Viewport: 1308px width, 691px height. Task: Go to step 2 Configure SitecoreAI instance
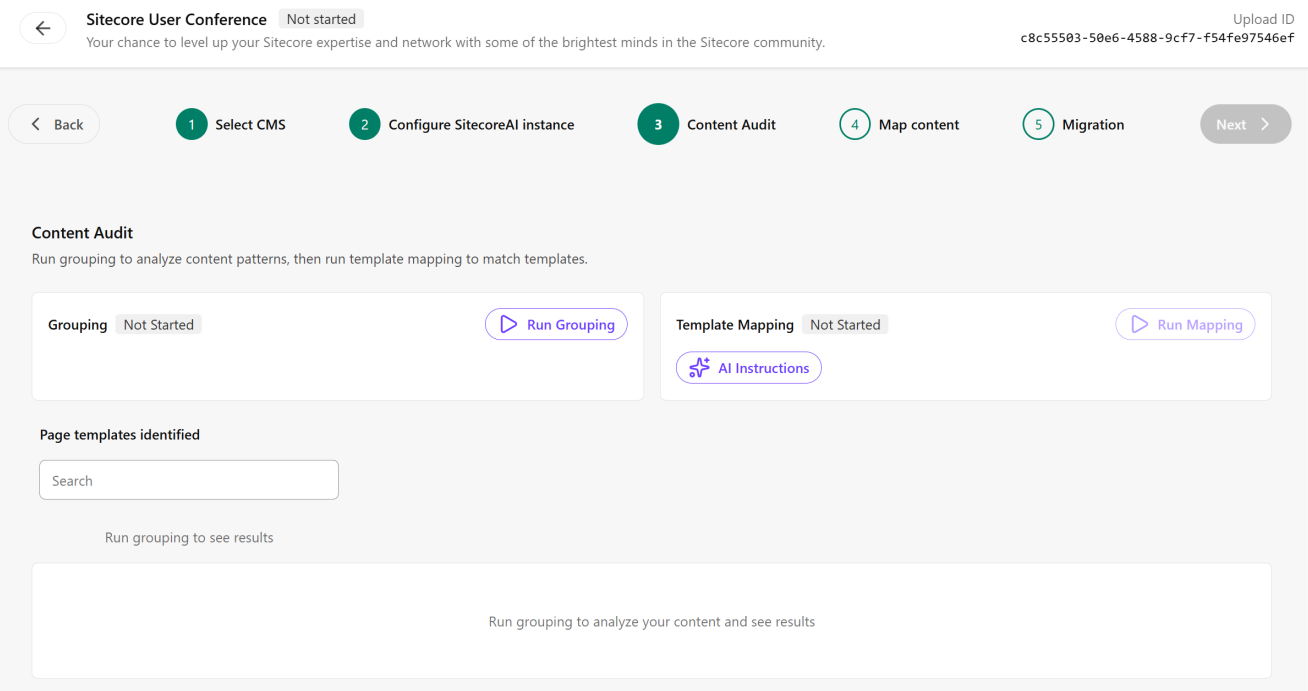[x=462, y=124]
